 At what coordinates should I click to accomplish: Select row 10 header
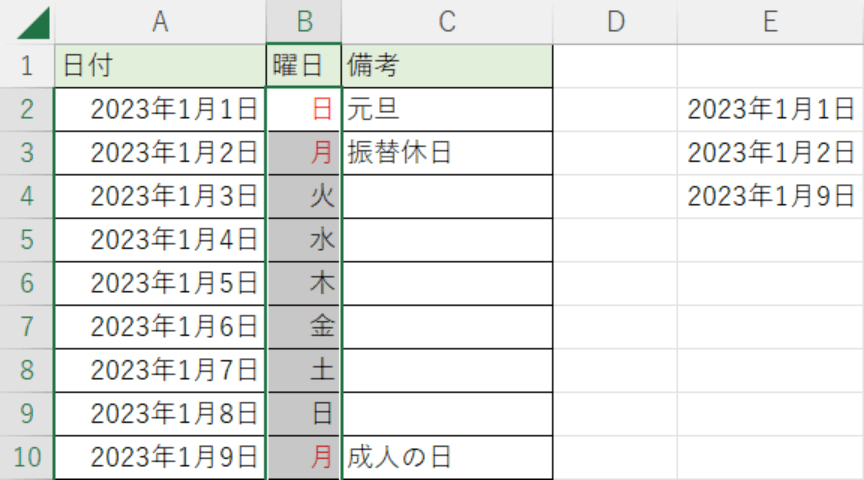26,458
